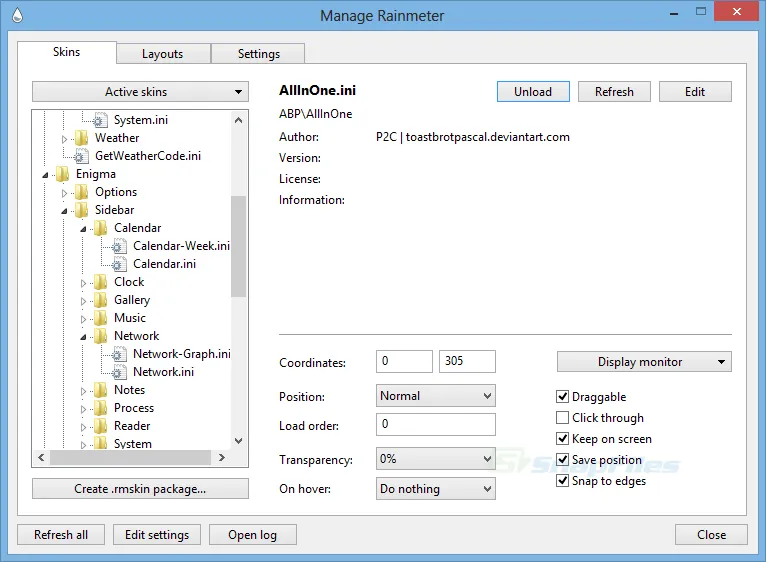Click the skin tree vertical scrollbar thumb
The width and height of the screenshot is (766, 562).
238,246
